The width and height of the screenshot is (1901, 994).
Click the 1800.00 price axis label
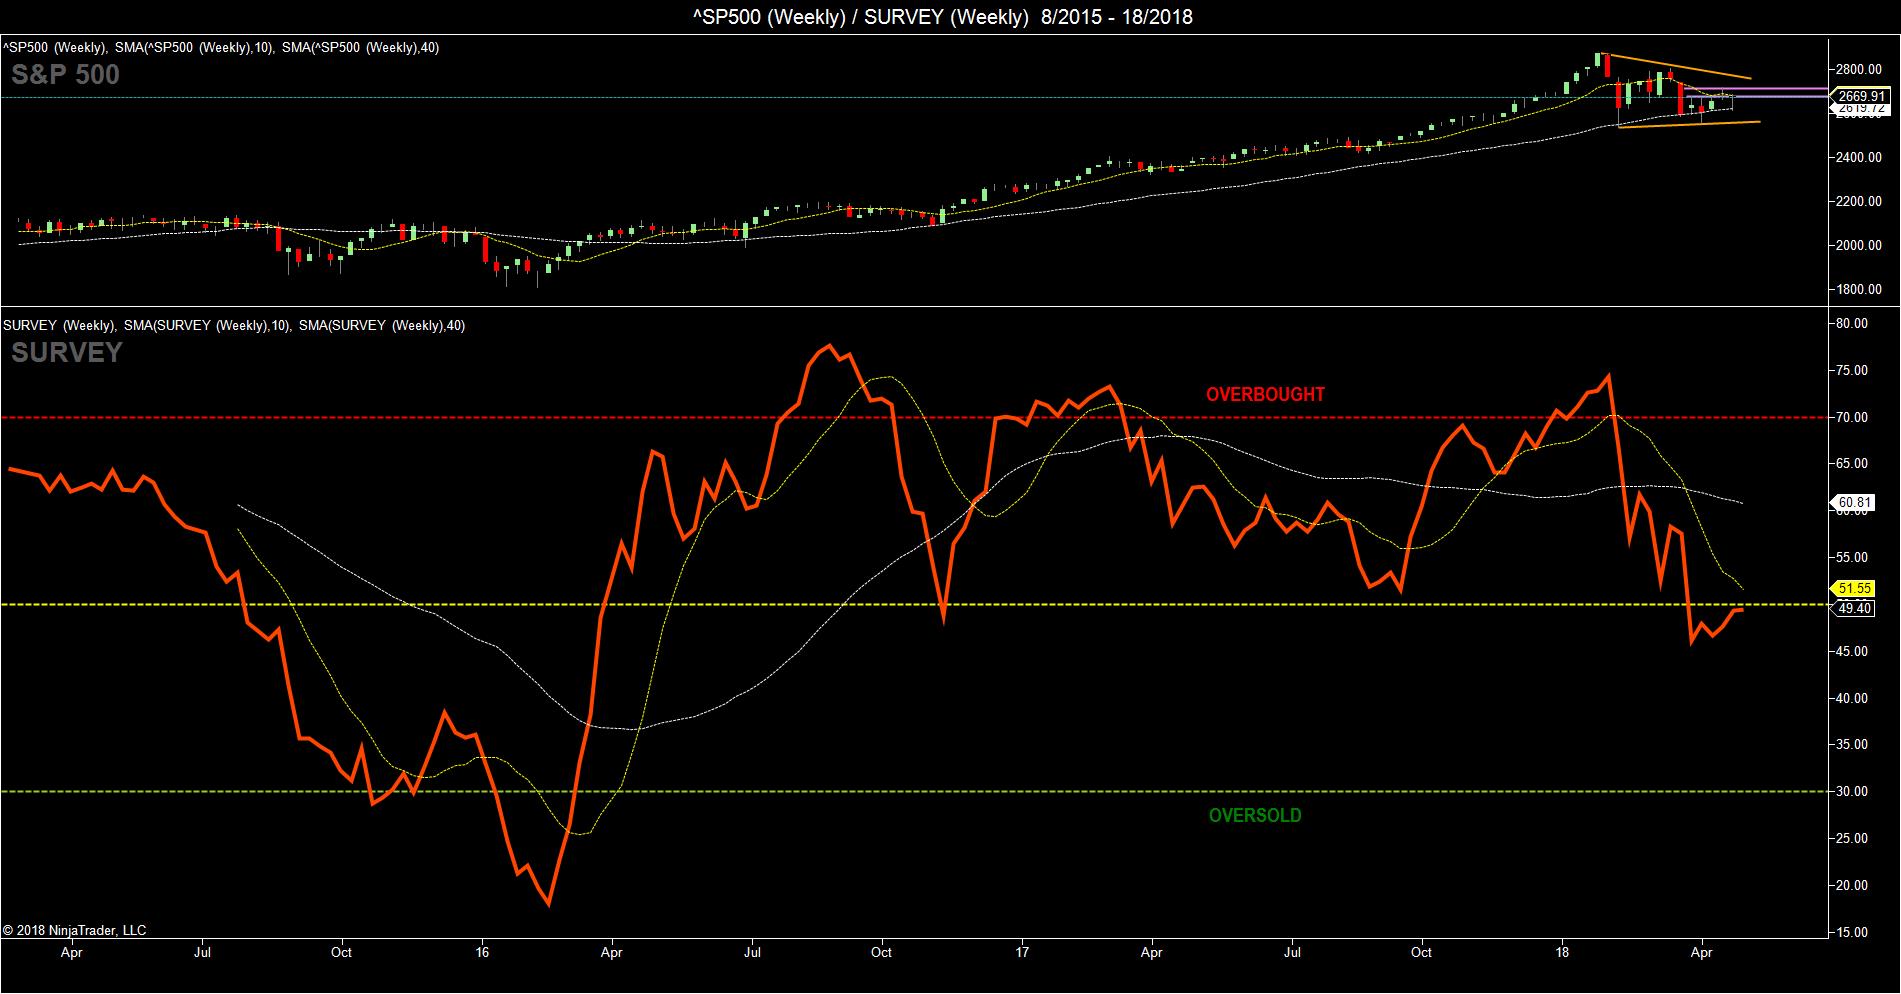pos(1861,289)
